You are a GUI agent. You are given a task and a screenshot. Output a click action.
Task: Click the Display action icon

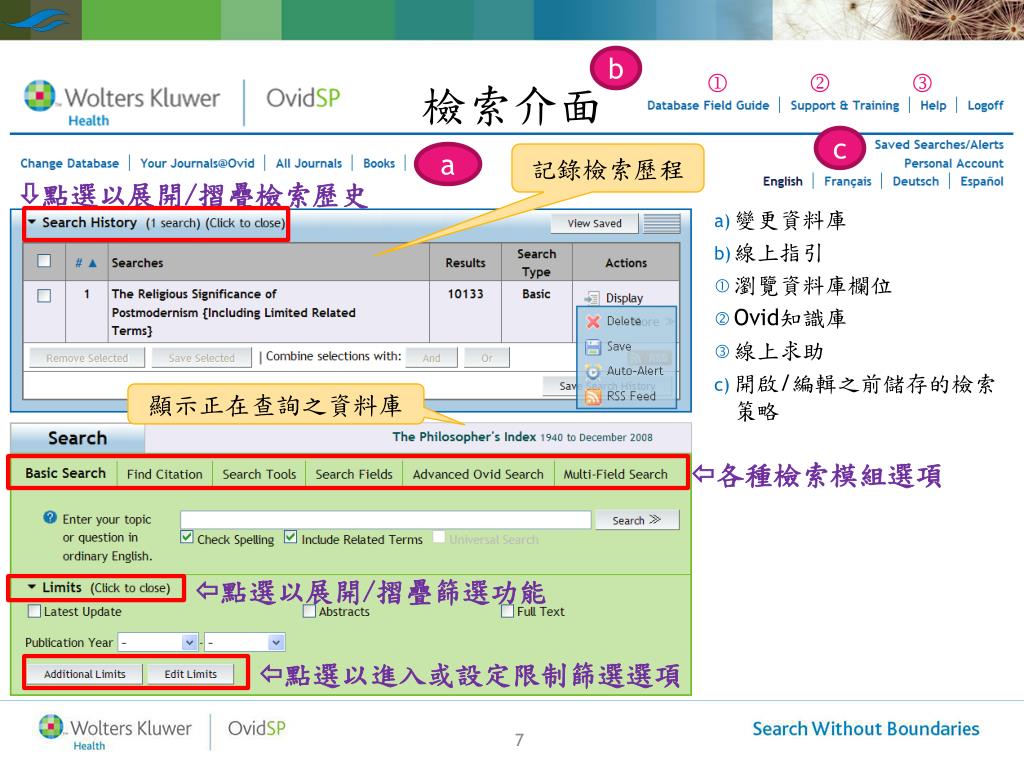click(592, 298)
